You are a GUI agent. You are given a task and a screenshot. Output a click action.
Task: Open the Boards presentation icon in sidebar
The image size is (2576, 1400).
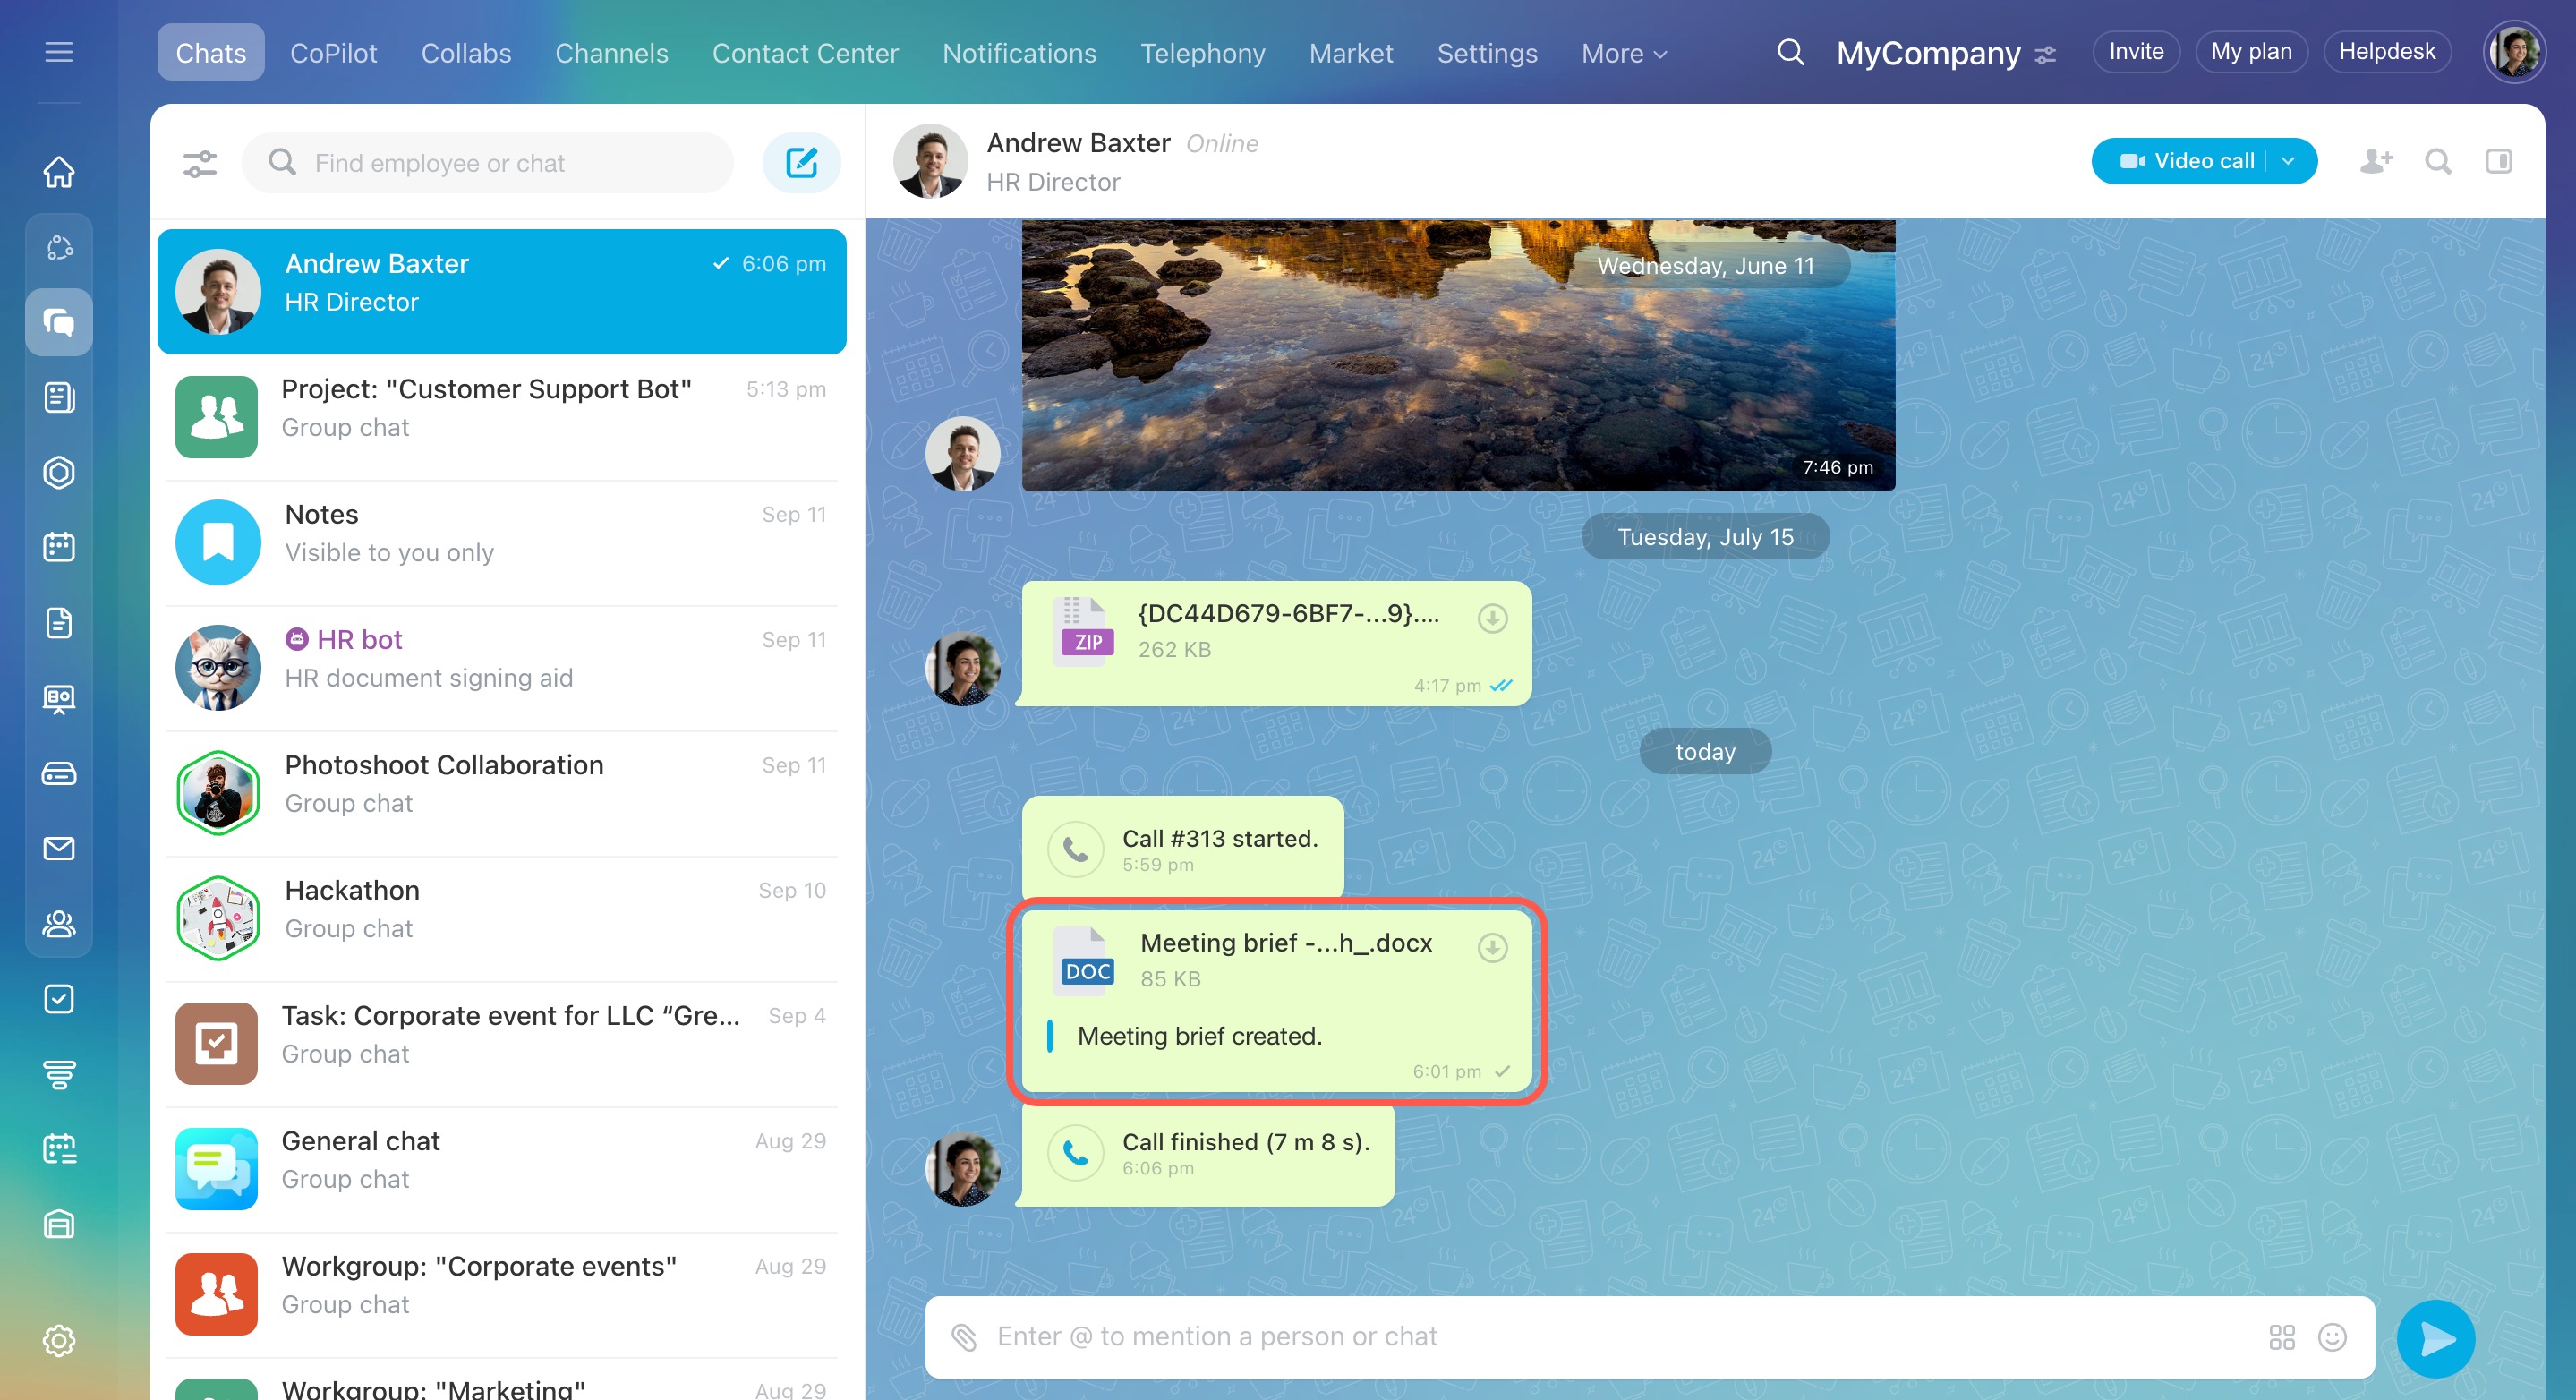[59, 698]
